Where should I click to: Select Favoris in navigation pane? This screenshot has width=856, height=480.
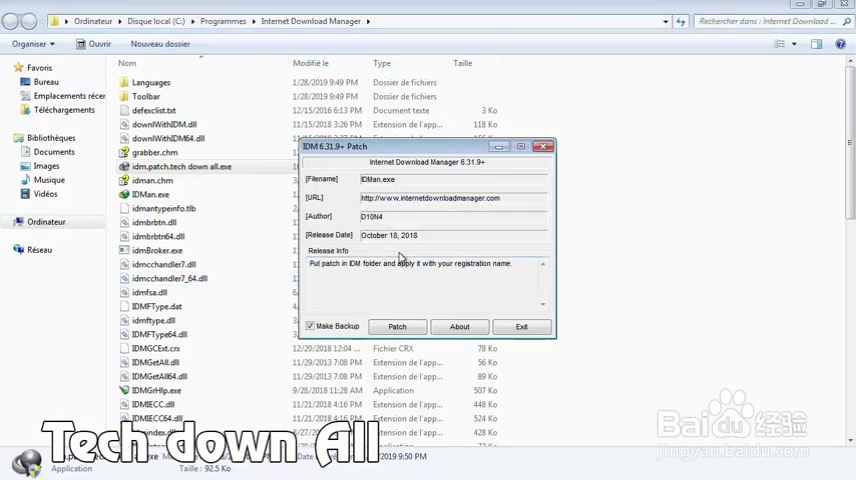39,68
